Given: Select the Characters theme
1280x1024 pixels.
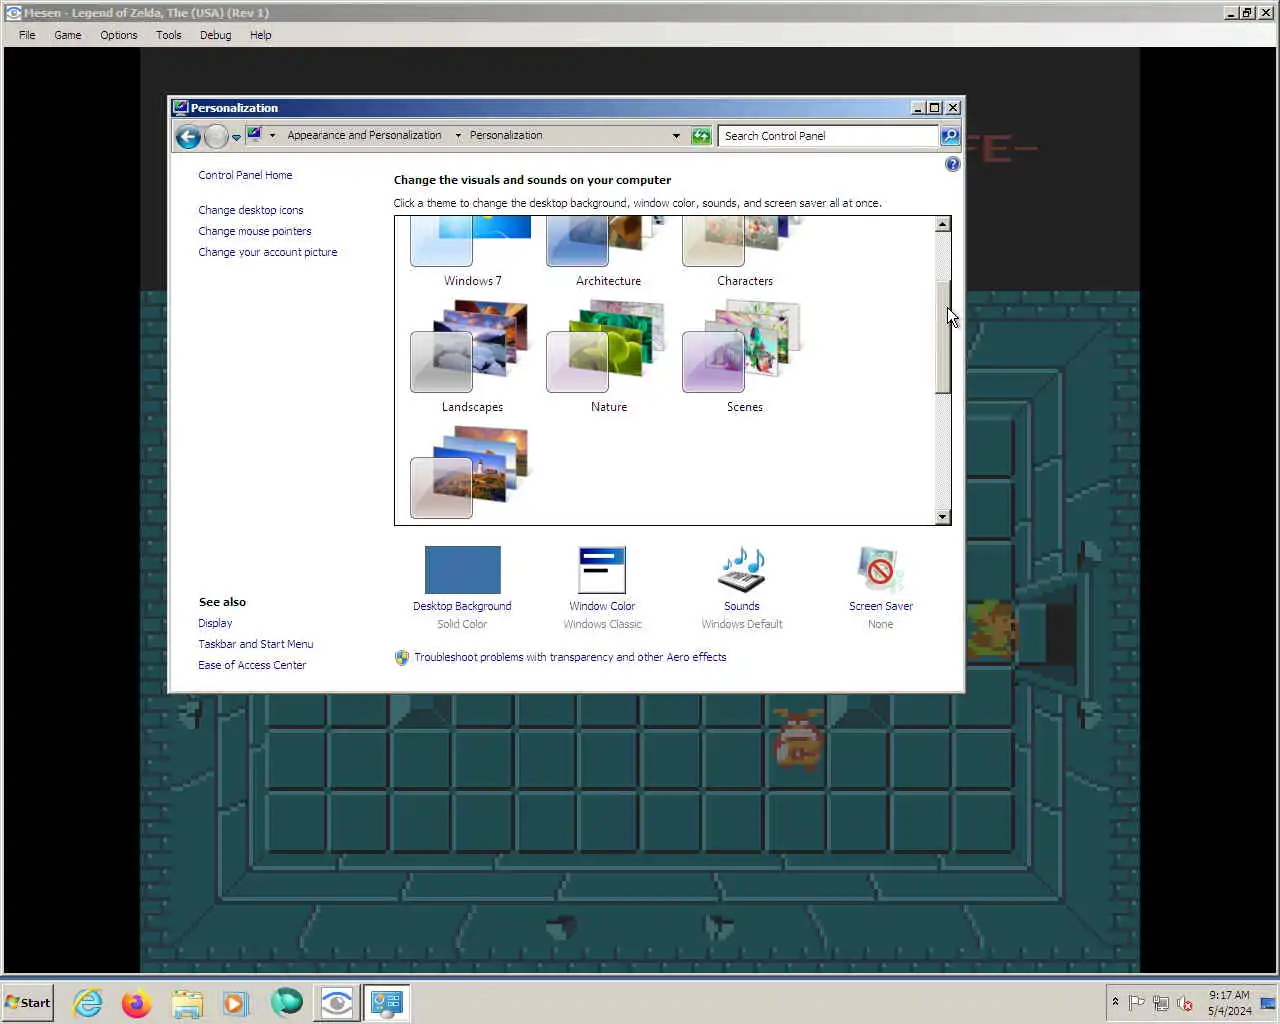Looking at the screenshot, I should pyautogui.click(x=744, y=252).
